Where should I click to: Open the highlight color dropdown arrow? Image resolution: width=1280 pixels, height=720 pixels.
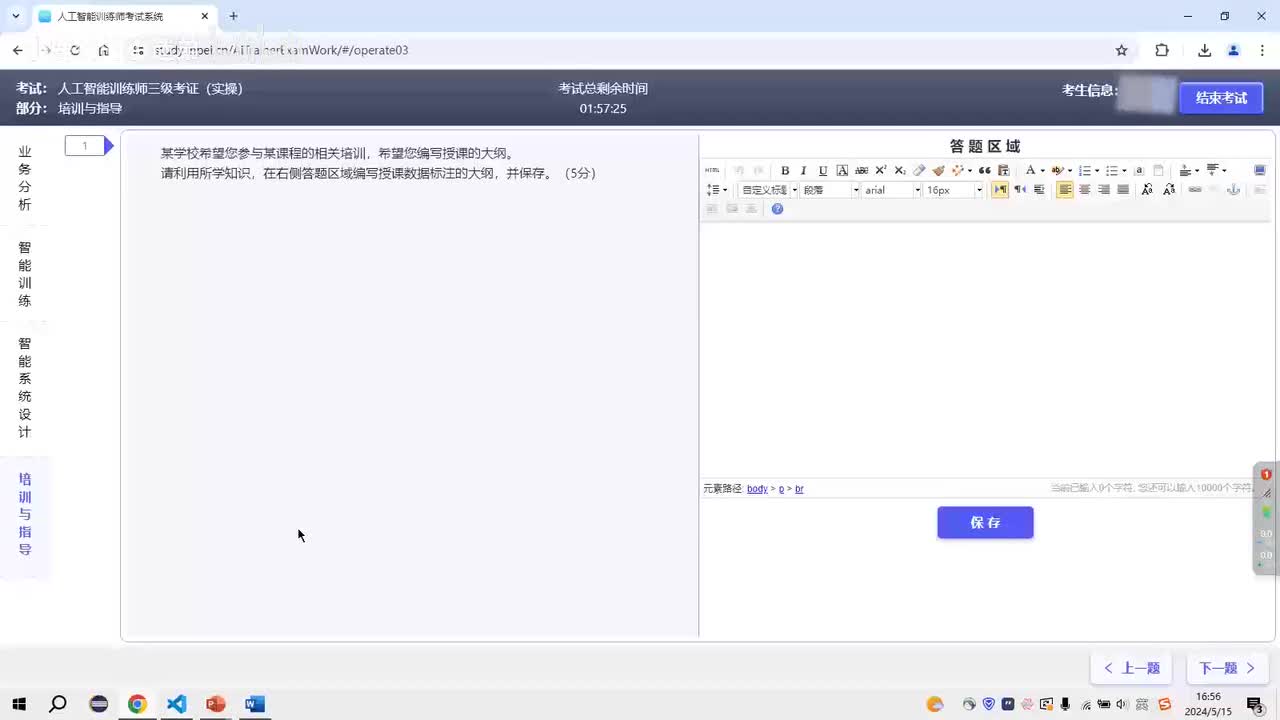pos(1069,171)
